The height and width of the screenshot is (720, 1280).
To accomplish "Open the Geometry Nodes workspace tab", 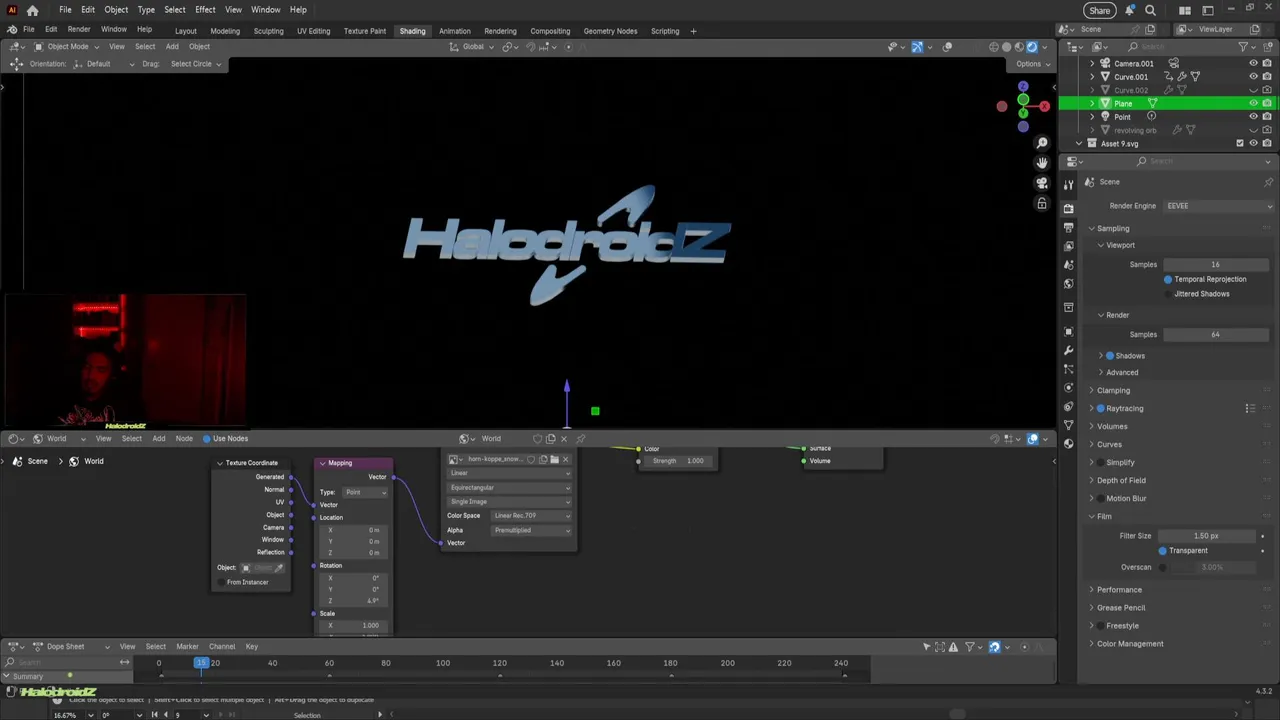I will 610,31.
